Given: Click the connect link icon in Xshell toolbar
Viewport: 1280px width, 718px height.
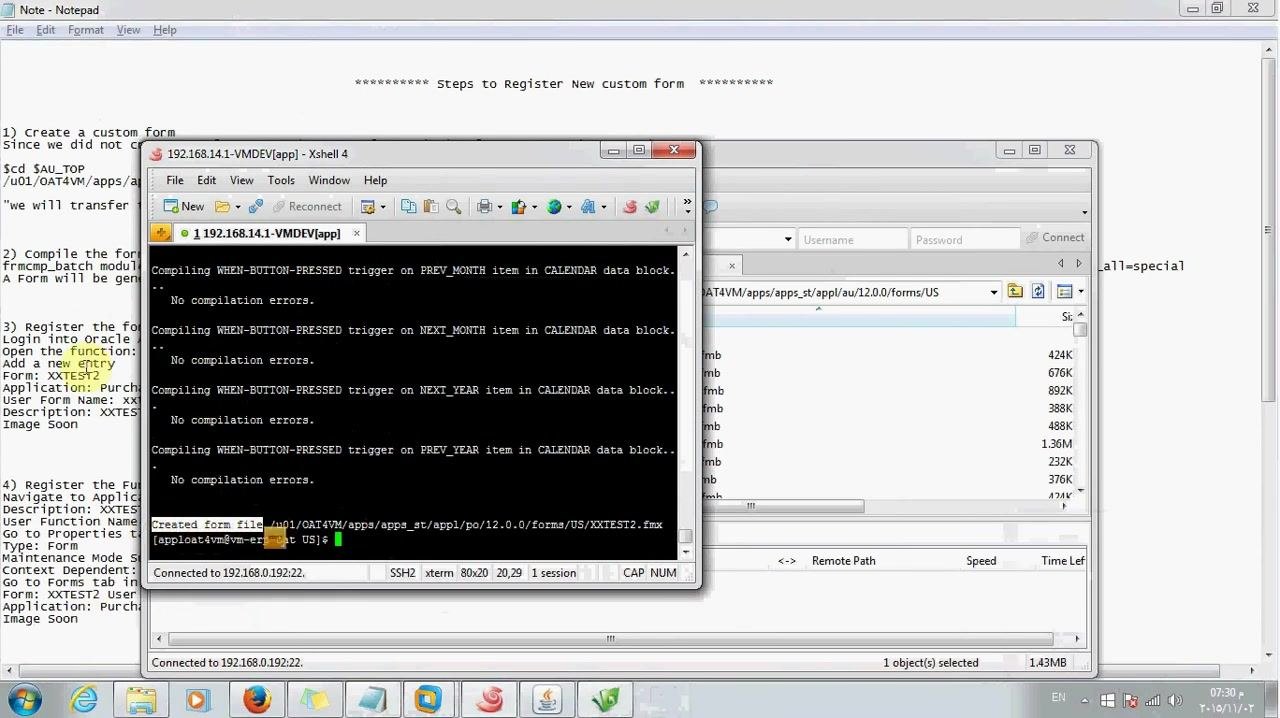Looking at the screenshot, I should (x=256, y=206).
